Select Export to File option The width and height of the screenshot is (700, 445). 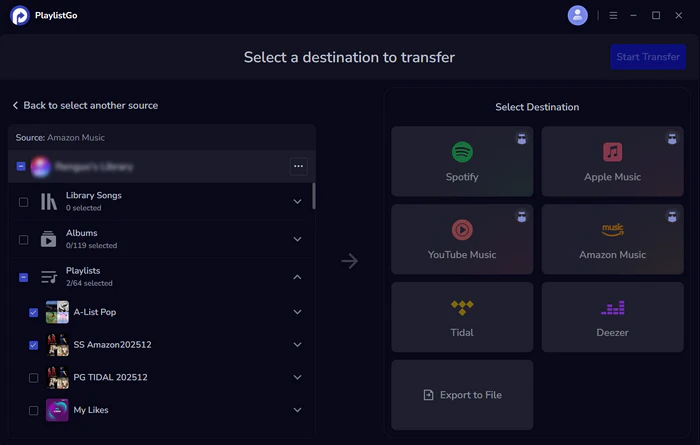(462, 395)
